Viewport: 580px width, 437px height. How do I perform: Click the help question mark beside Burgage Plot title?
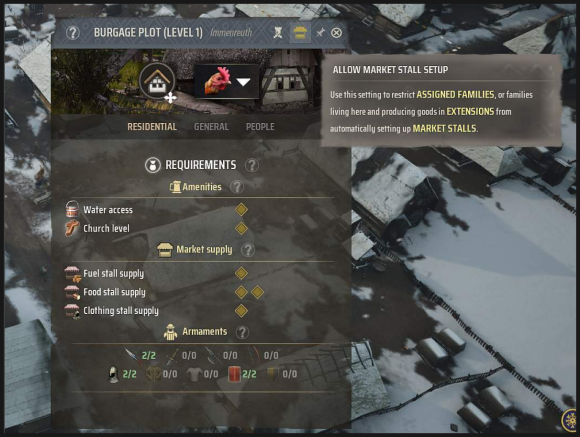coord(73,33)
